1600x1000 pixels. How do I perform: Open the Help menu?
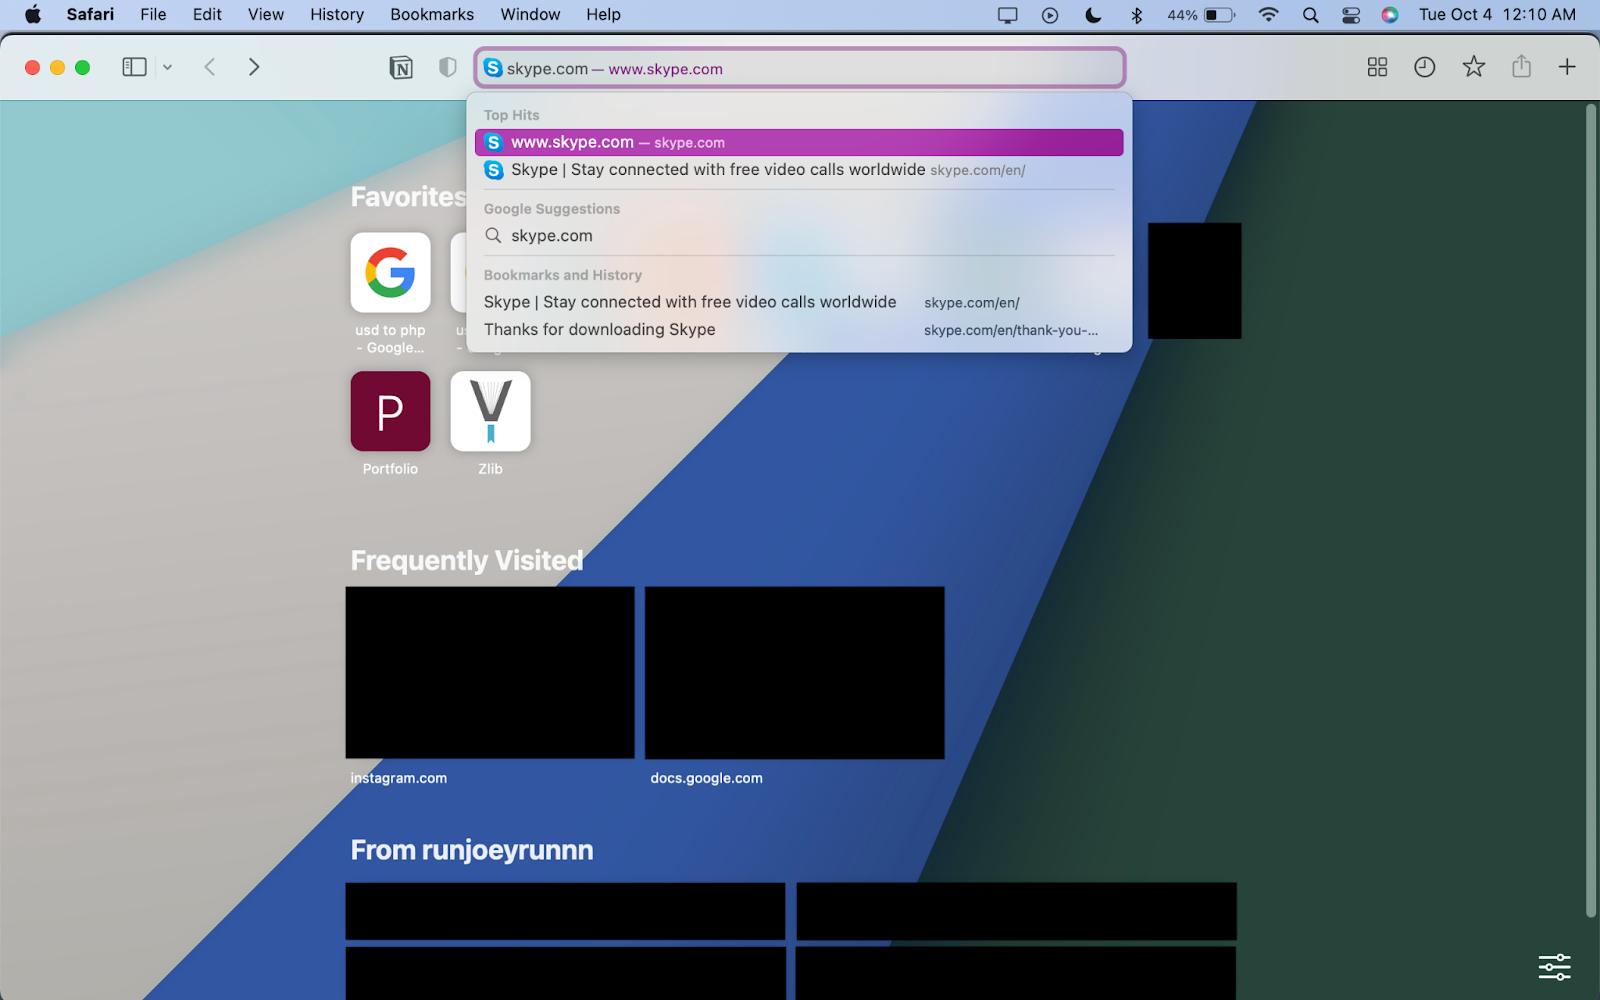click(x=603, y=14)
